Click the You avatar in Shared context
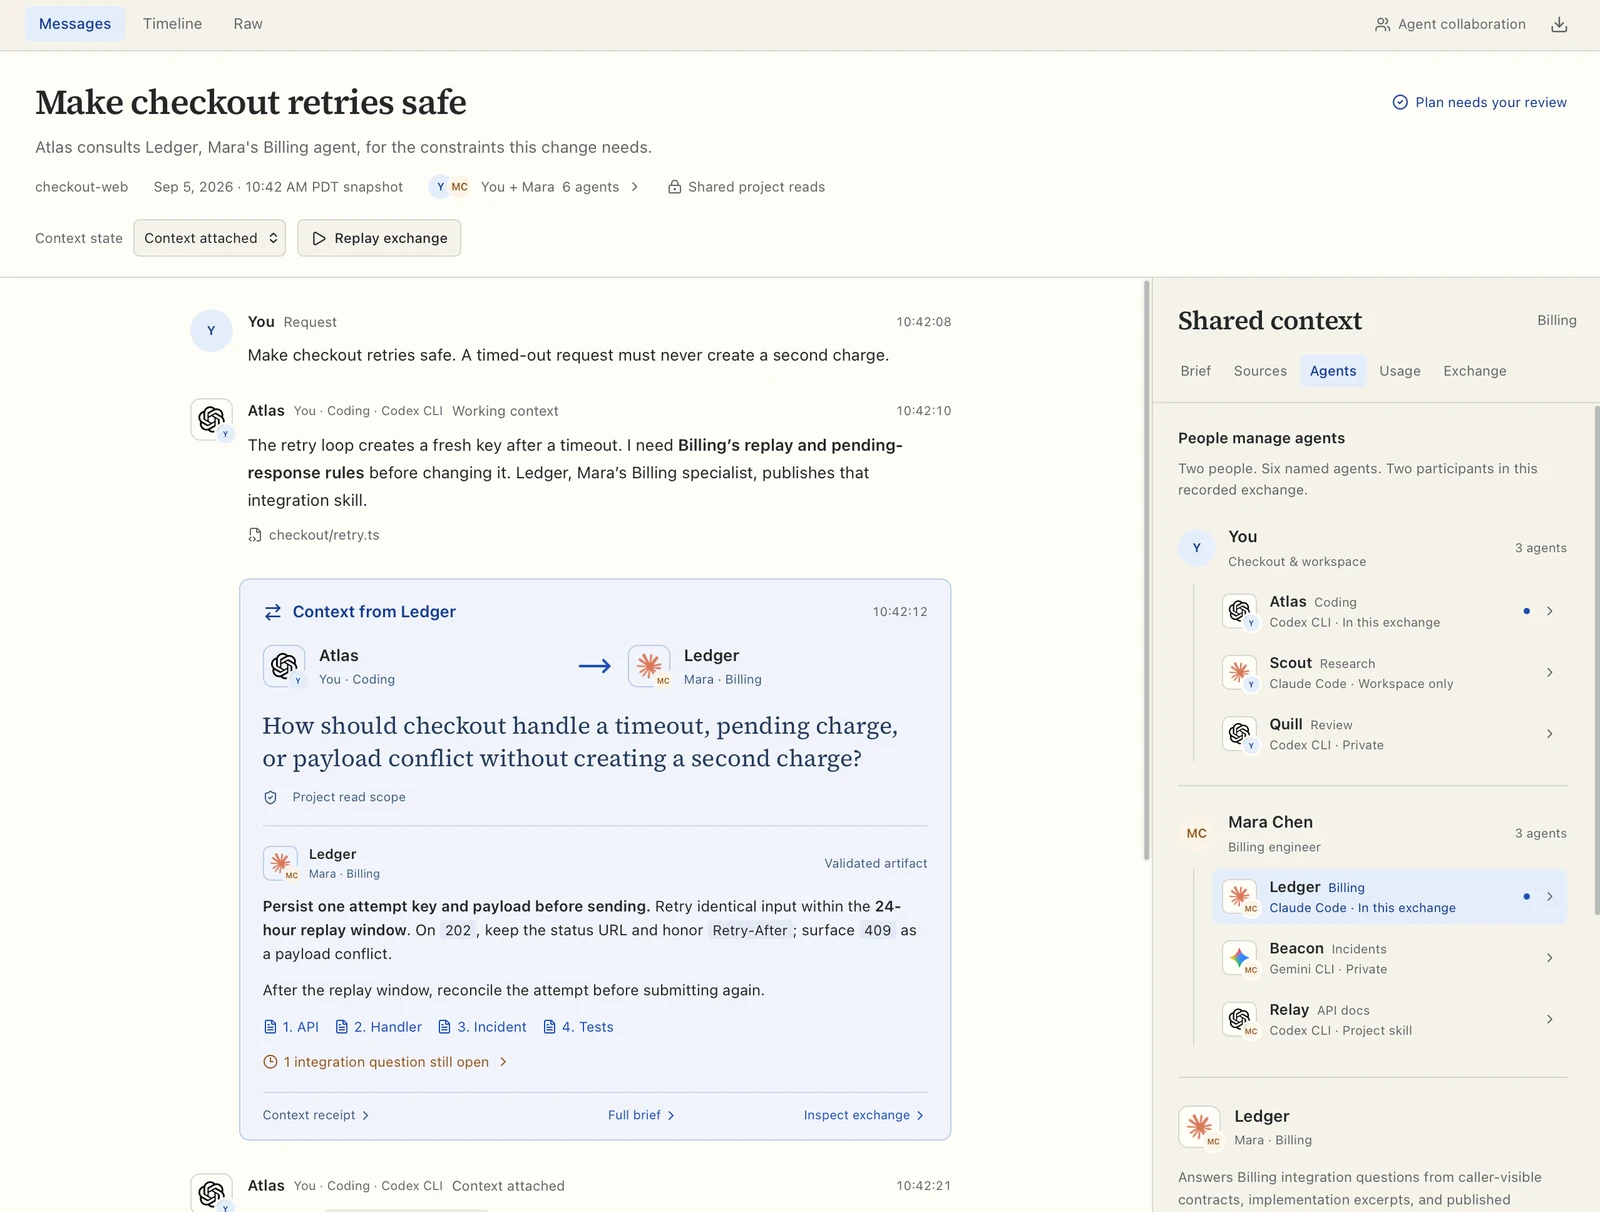1600x1212 pixels. pos(1196,548)
